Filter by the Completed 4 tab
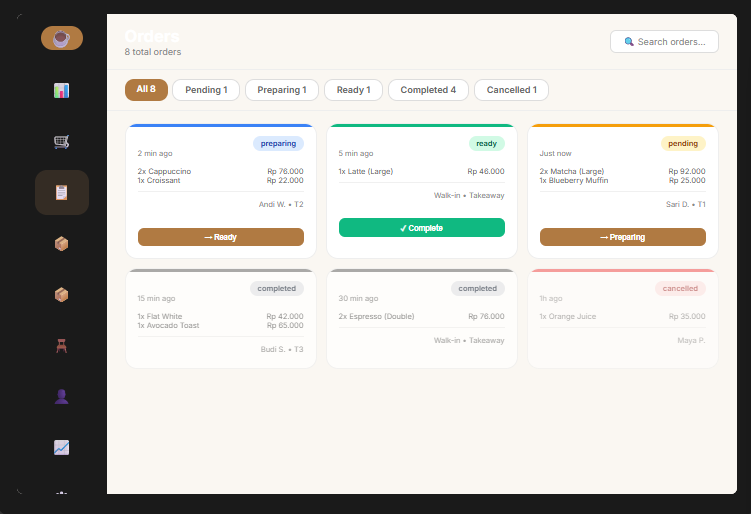Viewport: 751px width, 514px height. click(428, 90)
